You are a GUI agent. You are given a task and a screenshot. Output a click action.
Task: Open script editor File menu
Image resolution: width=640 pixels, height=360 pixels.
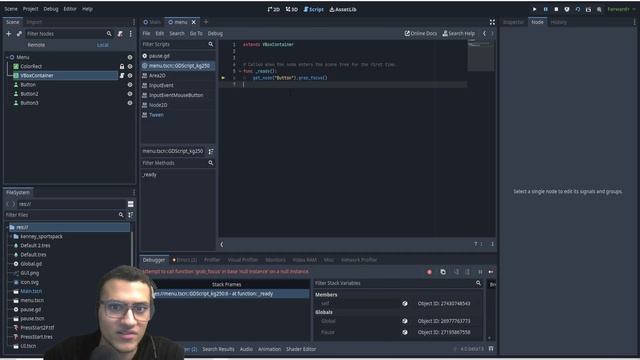click(146, 33)
